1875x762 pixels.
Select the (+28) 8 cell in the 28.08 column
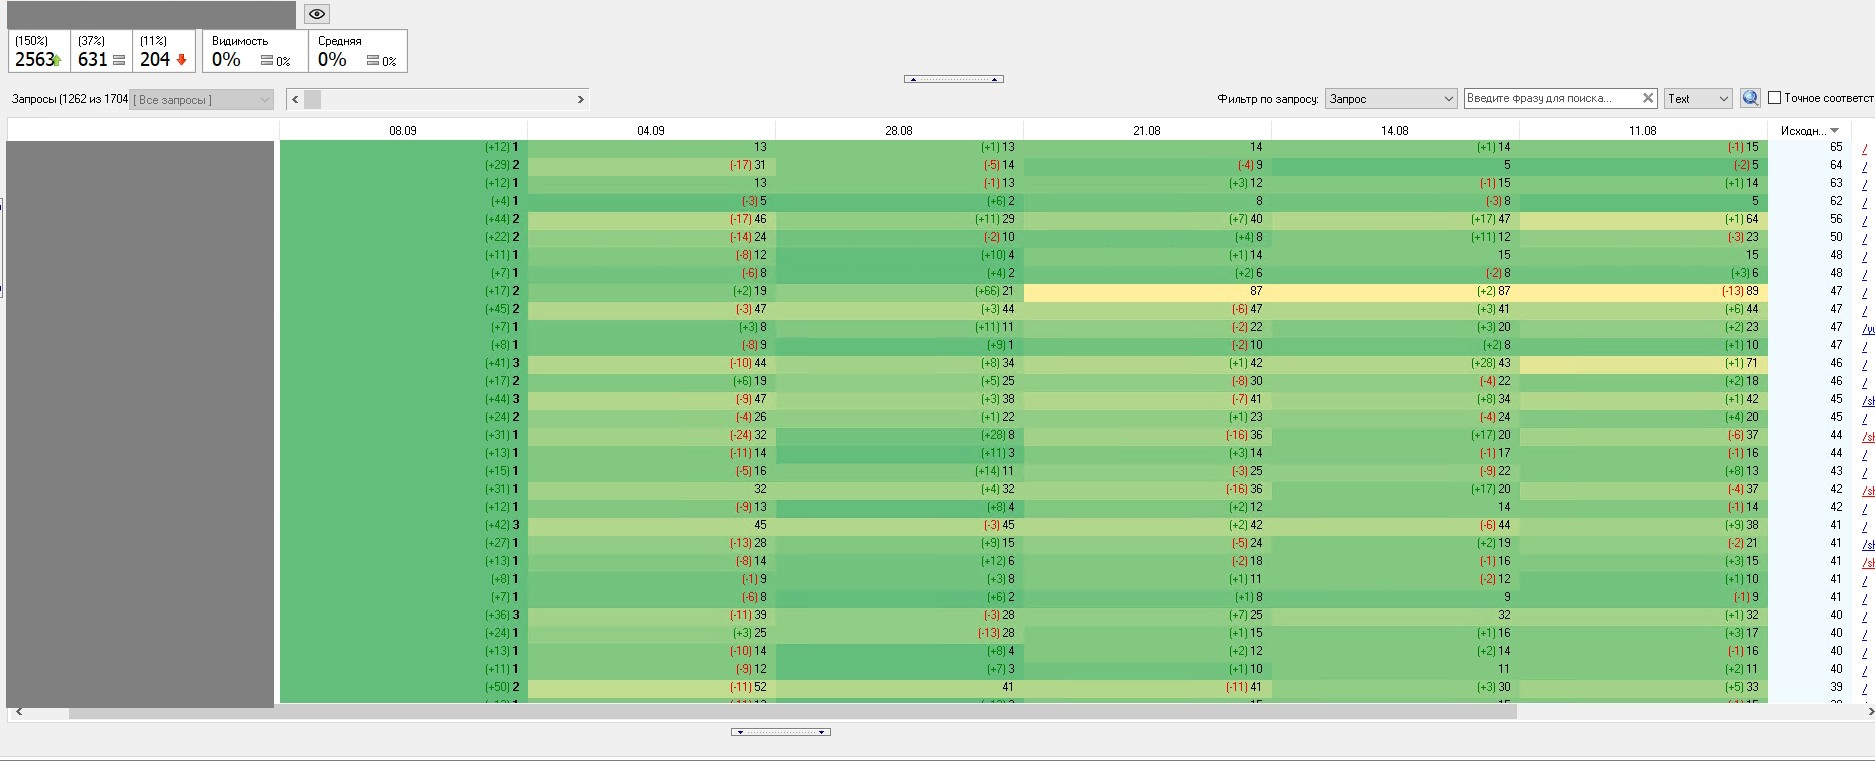(x=899, y=435)
